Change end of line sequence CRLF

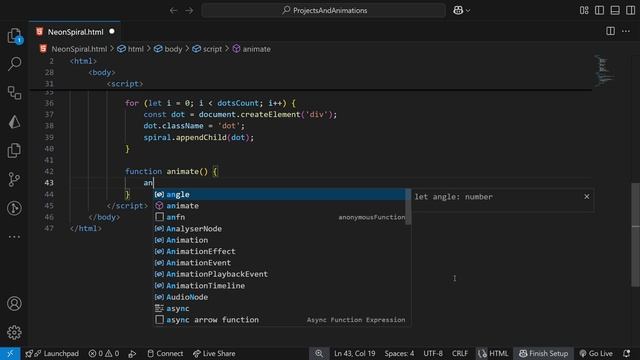pos(460,353)
